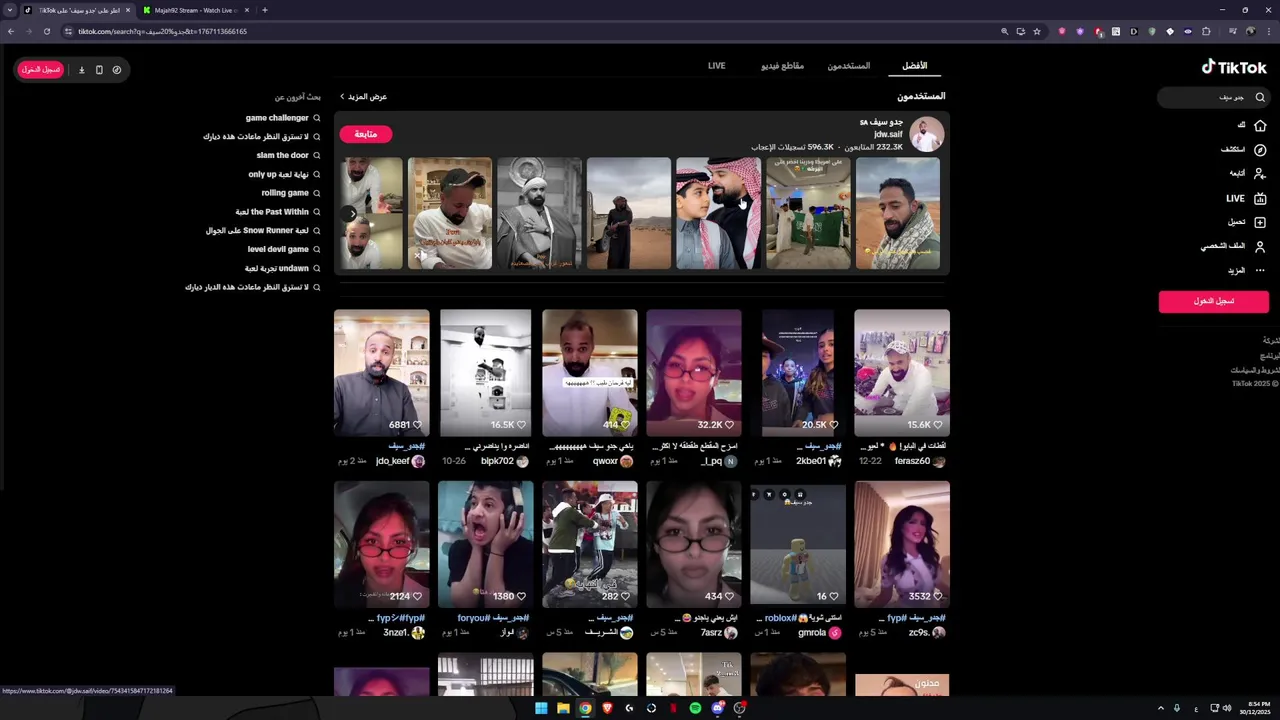Open the browser extensions puzzle icon
1280x720 pixels.
[x=1206, y=31]
